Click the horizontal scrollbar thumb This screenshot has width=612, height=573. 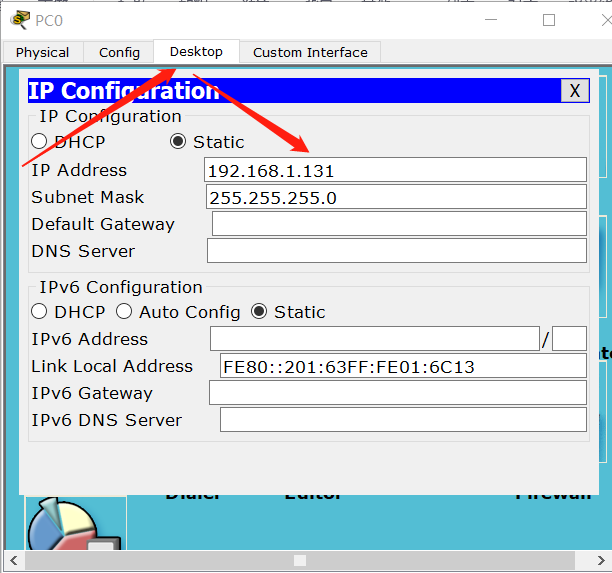coord(300,561)
